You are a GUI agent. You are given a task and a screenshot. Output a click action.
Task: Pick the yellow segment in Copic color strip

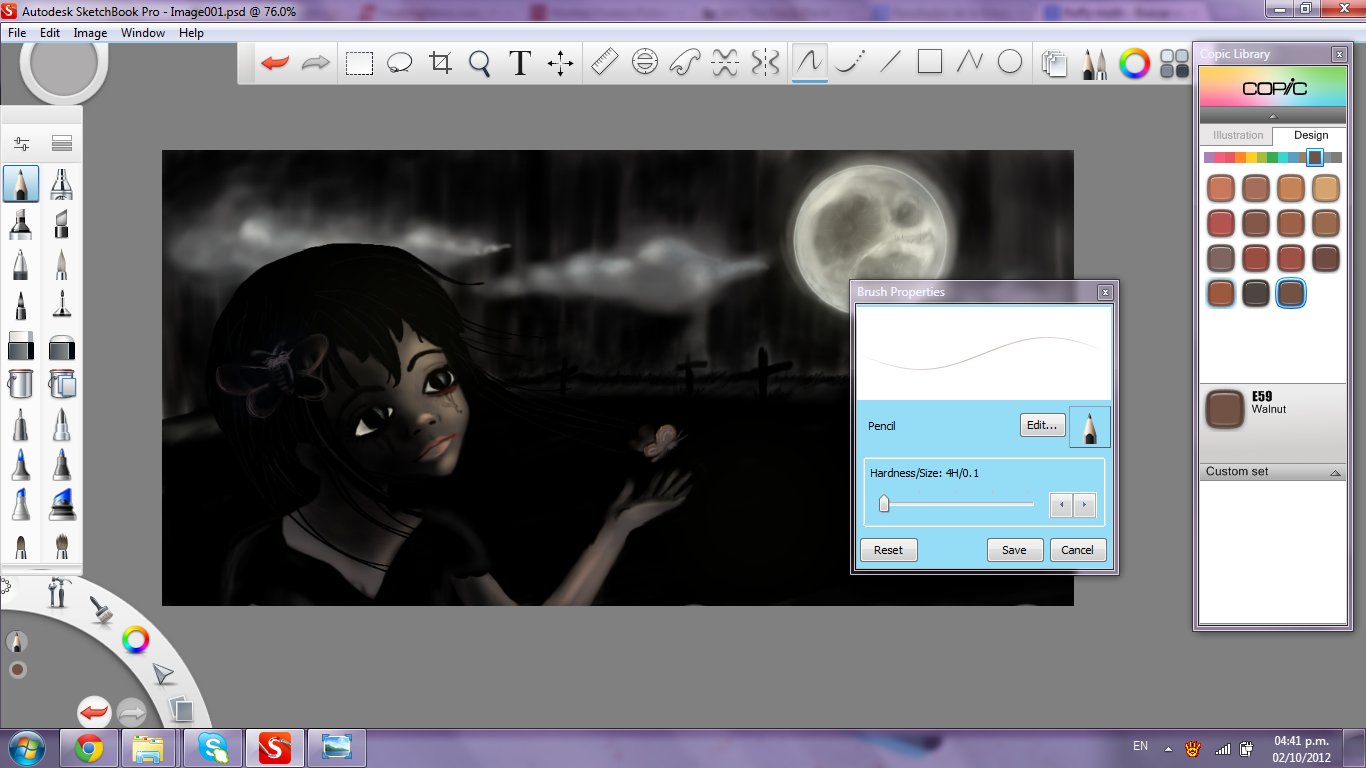[x=1251, y=158]
